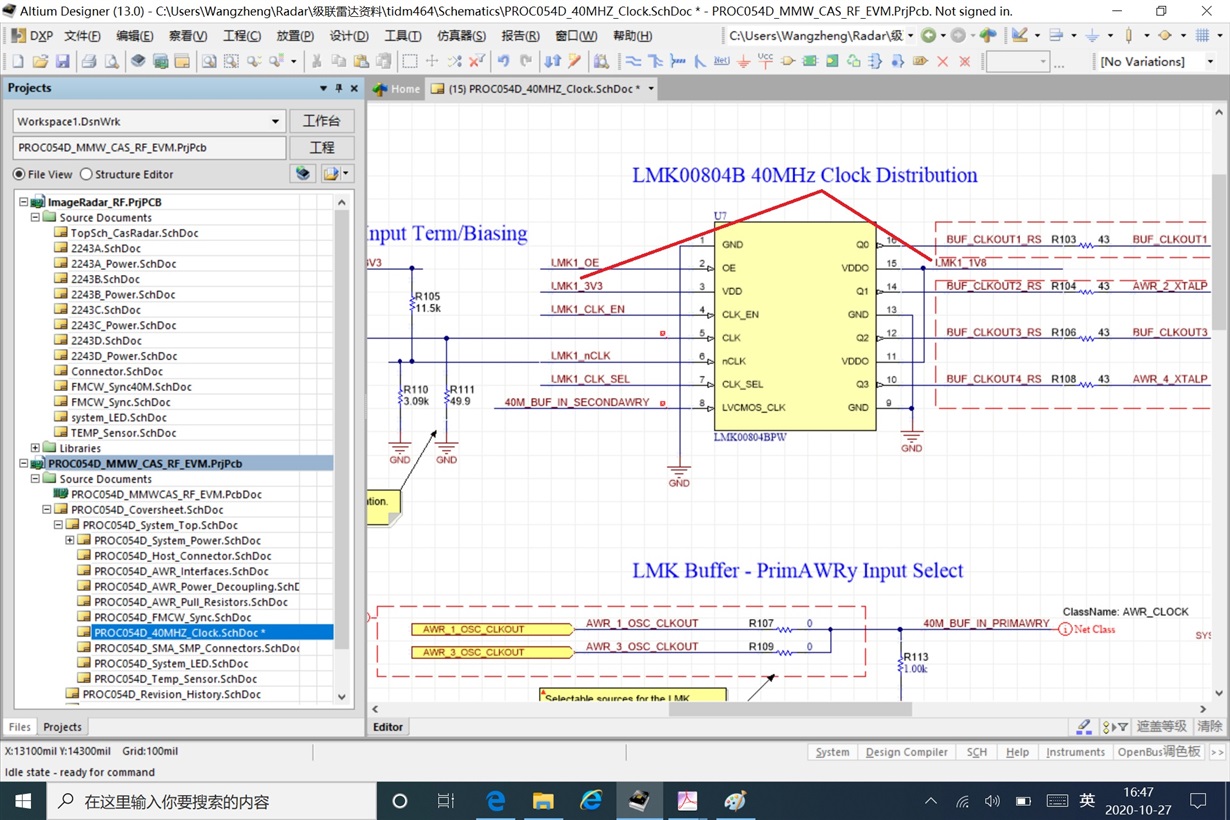Click the open folder toolbar icon

tap(40, 61)
